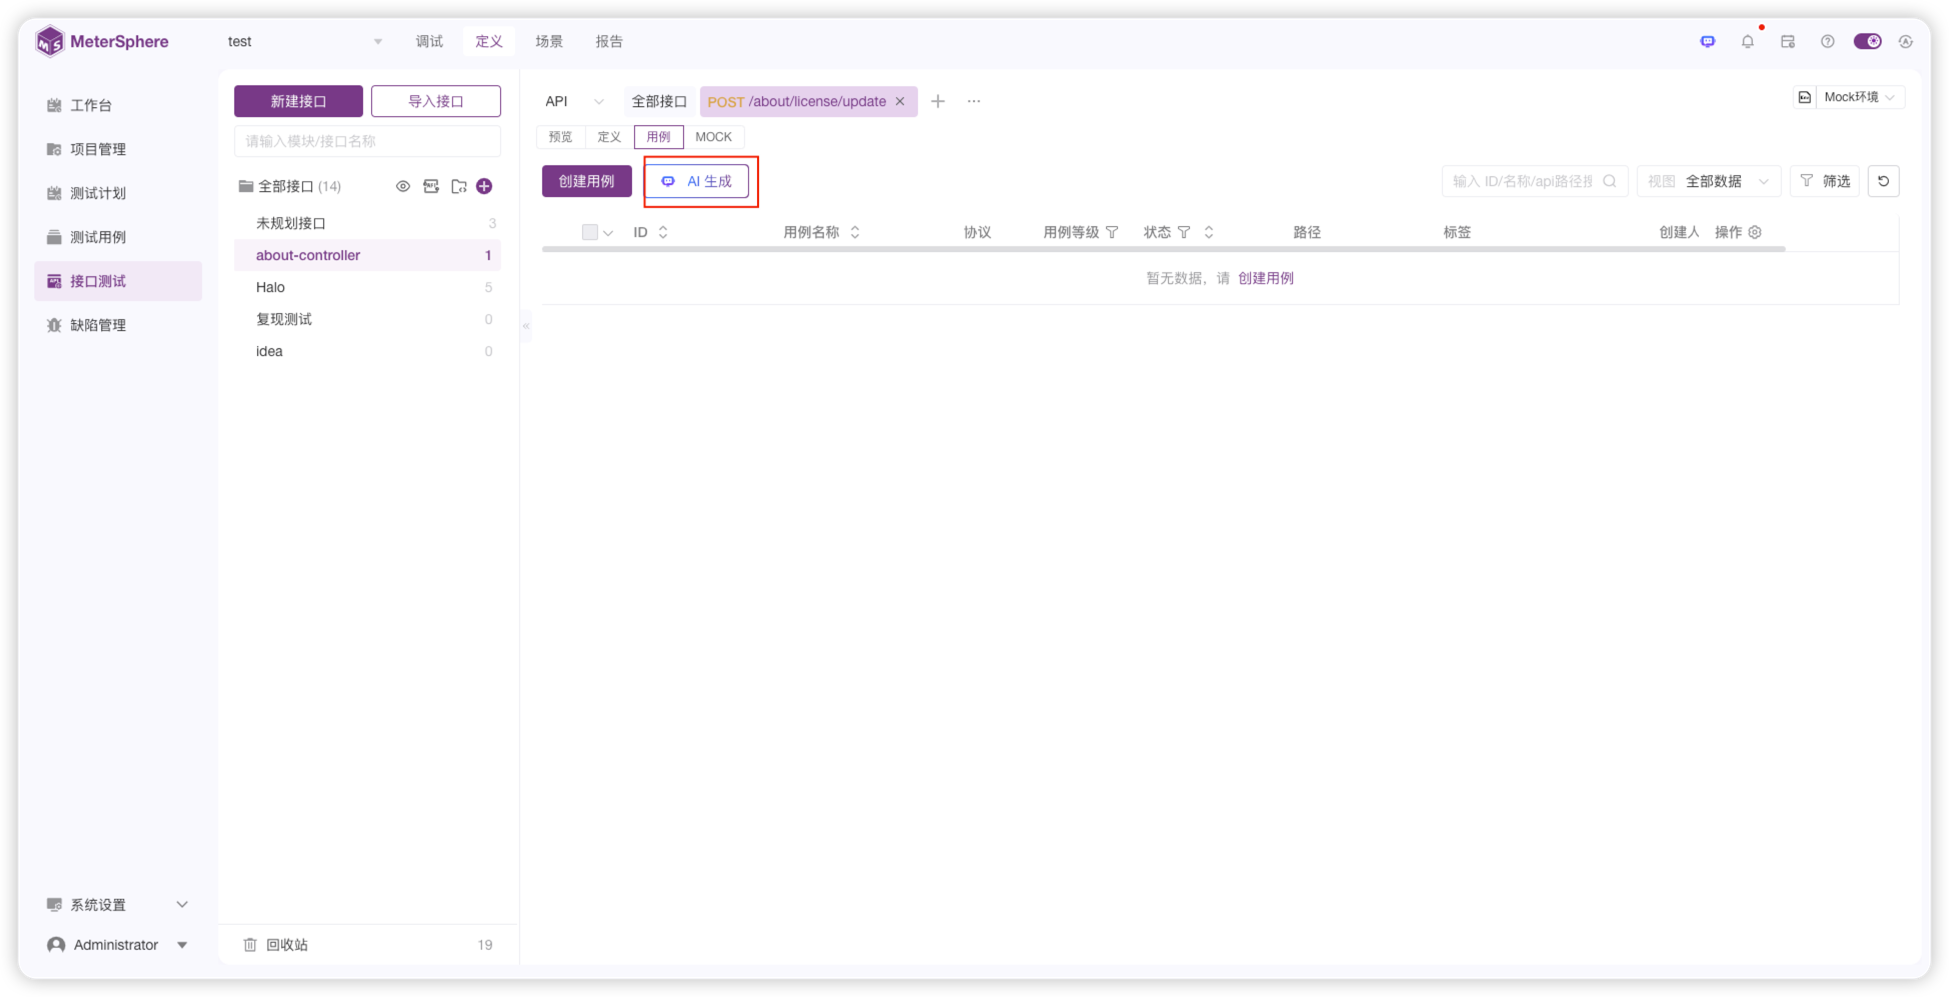Click the refresh icon beside 筛选

point(1883,181)
